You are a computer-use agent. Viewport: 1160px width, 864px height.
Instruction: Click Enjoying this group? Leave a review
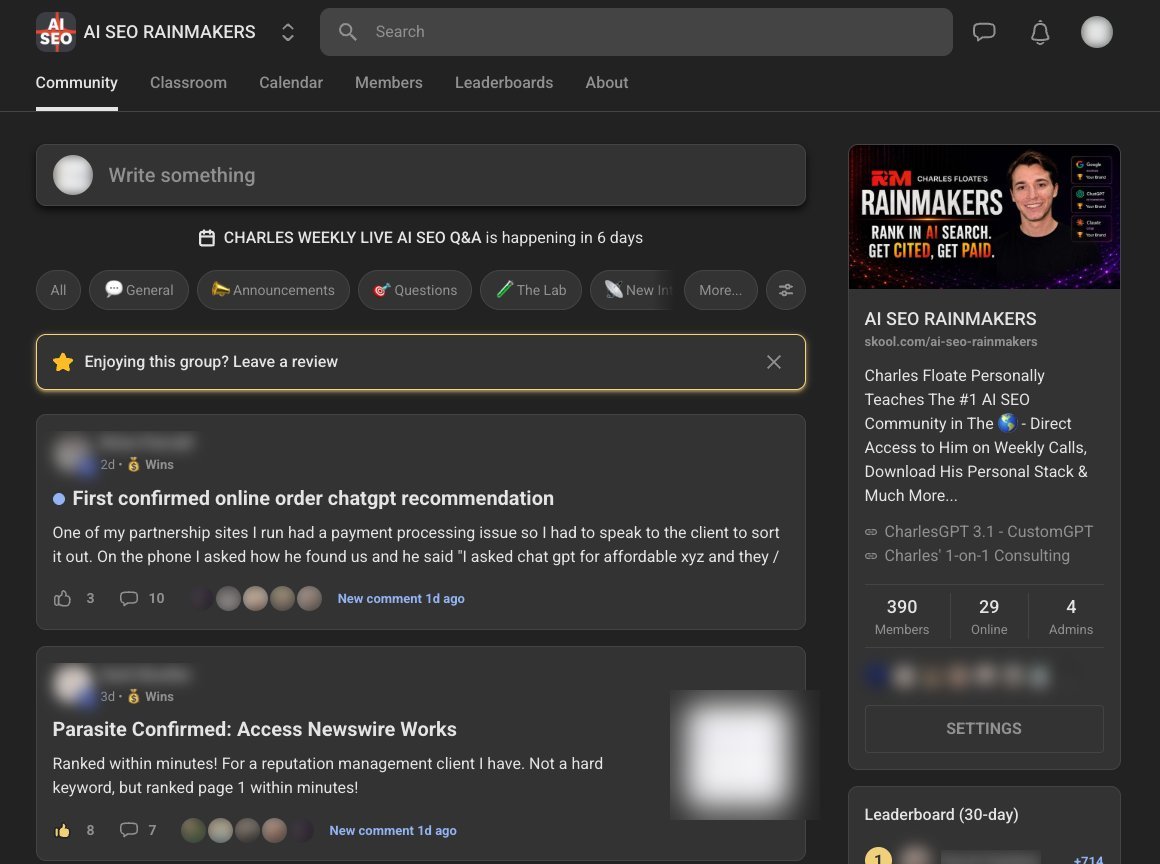tap(211, 362)
